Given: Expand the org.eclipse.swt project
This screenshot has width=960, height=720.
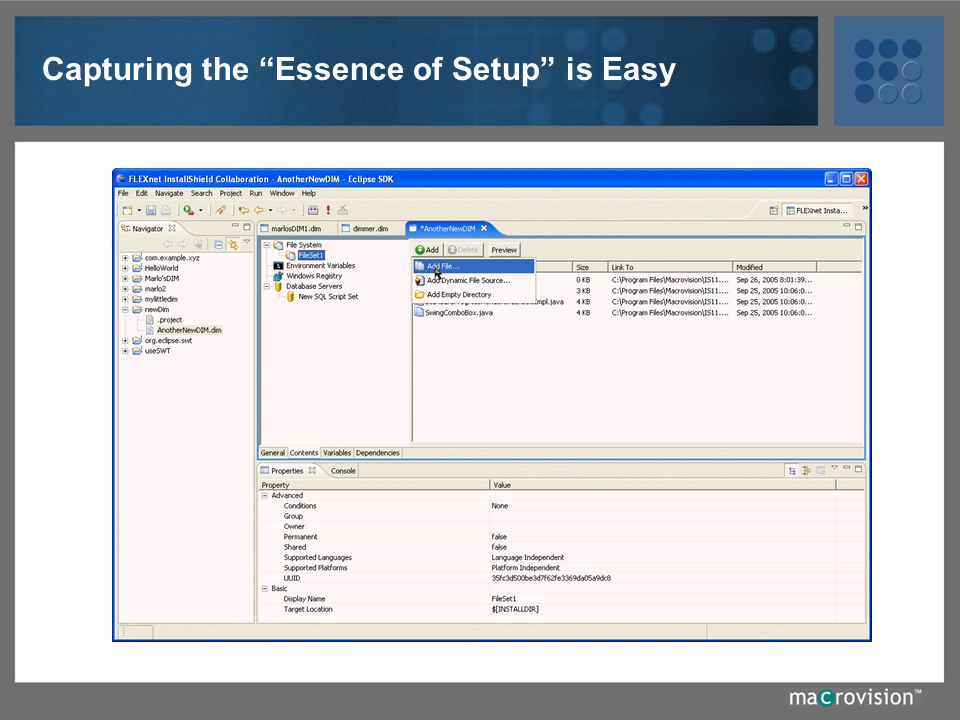Looking at the screenshot, I should [125, 340].
